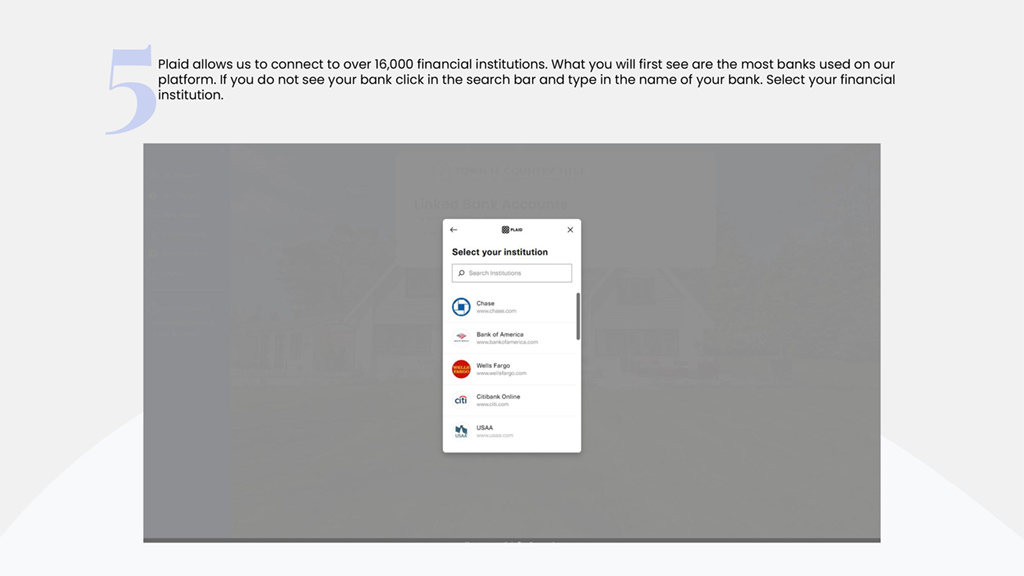Click the Plaid logo at dialog top
The height and width of the screenshot is (576, 1024).
click(x=512, y=230)
